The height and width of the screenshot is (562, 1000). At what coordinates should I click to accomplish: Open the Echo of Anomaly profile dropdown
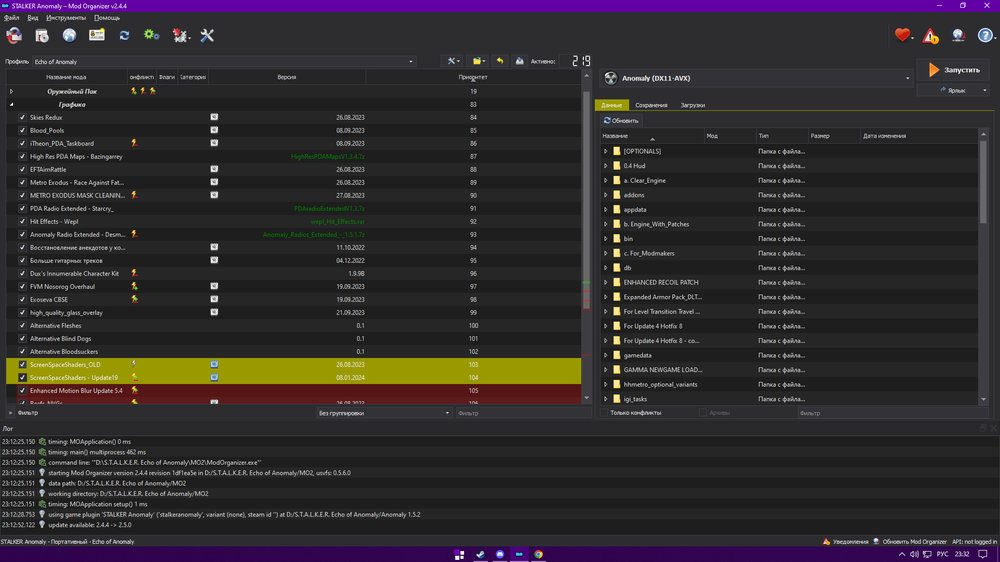(x=224, y=61)
